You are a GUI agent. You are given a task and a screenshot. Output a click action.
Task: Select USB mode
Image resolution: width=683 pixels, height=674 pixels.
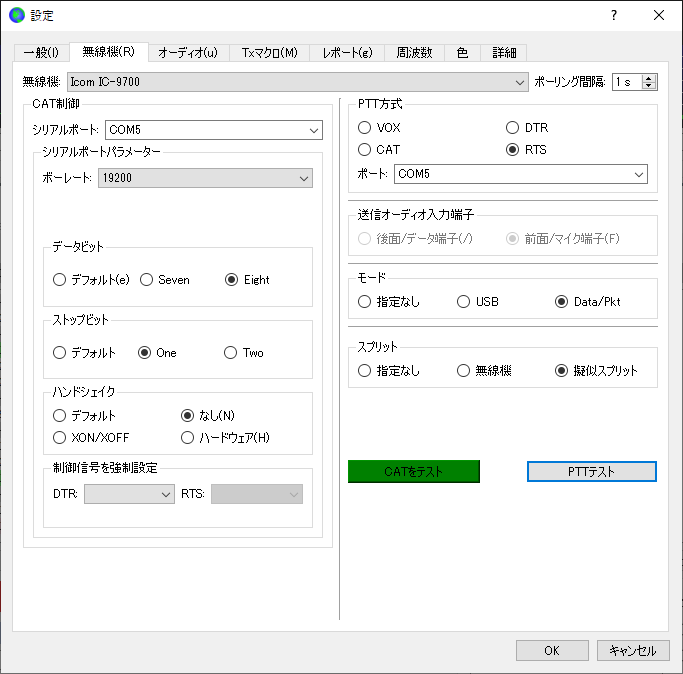478,301
